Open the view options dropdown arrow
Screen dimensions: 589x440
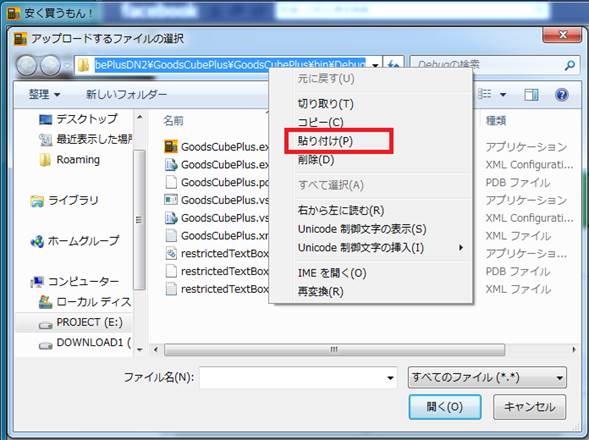point(503,94)
